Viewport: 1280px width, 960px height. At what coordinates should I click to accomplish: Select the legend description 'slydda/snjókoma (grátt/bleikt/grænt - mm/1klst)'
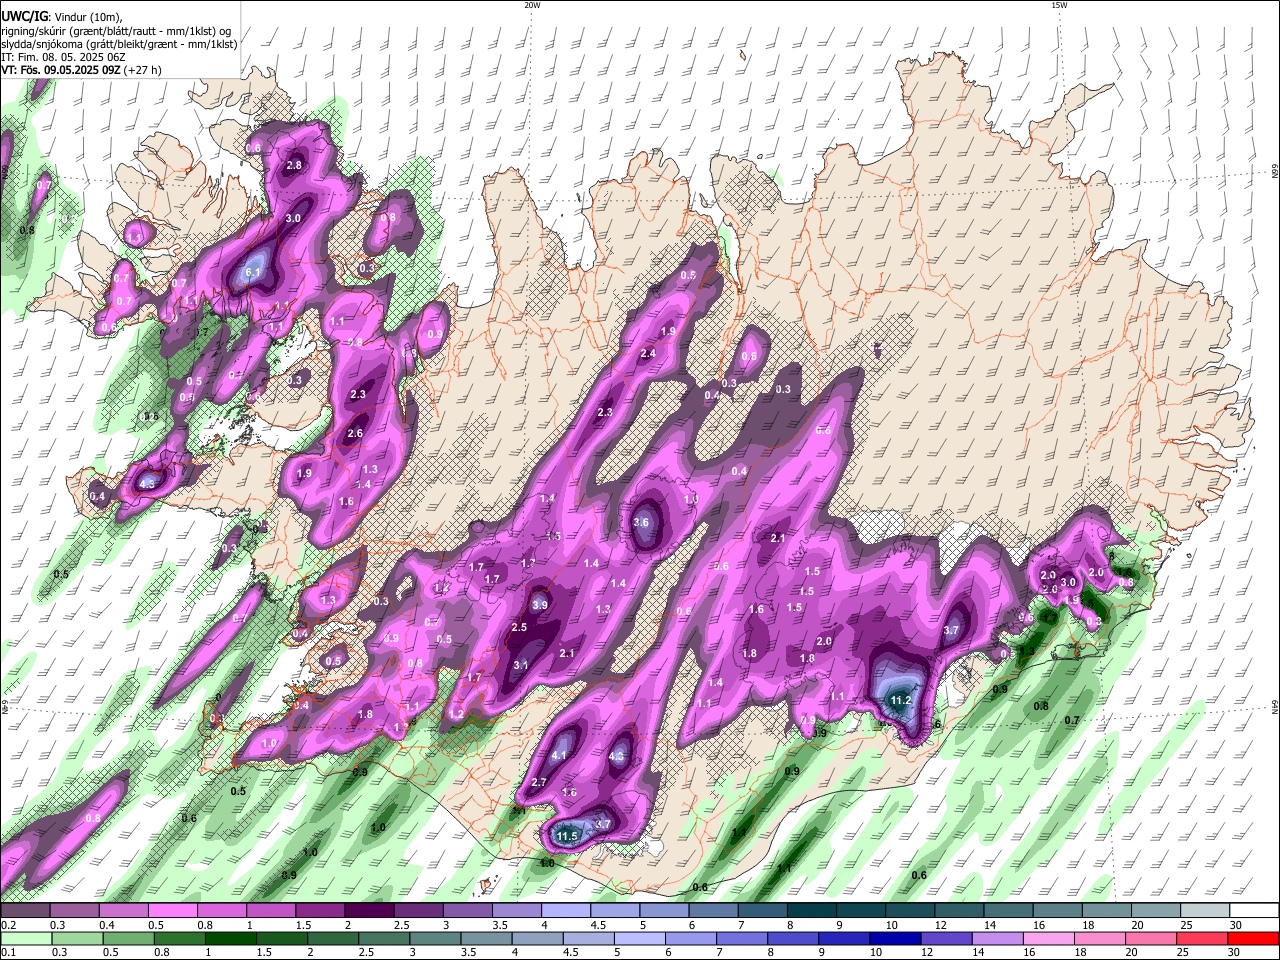(x=119, y=44)
